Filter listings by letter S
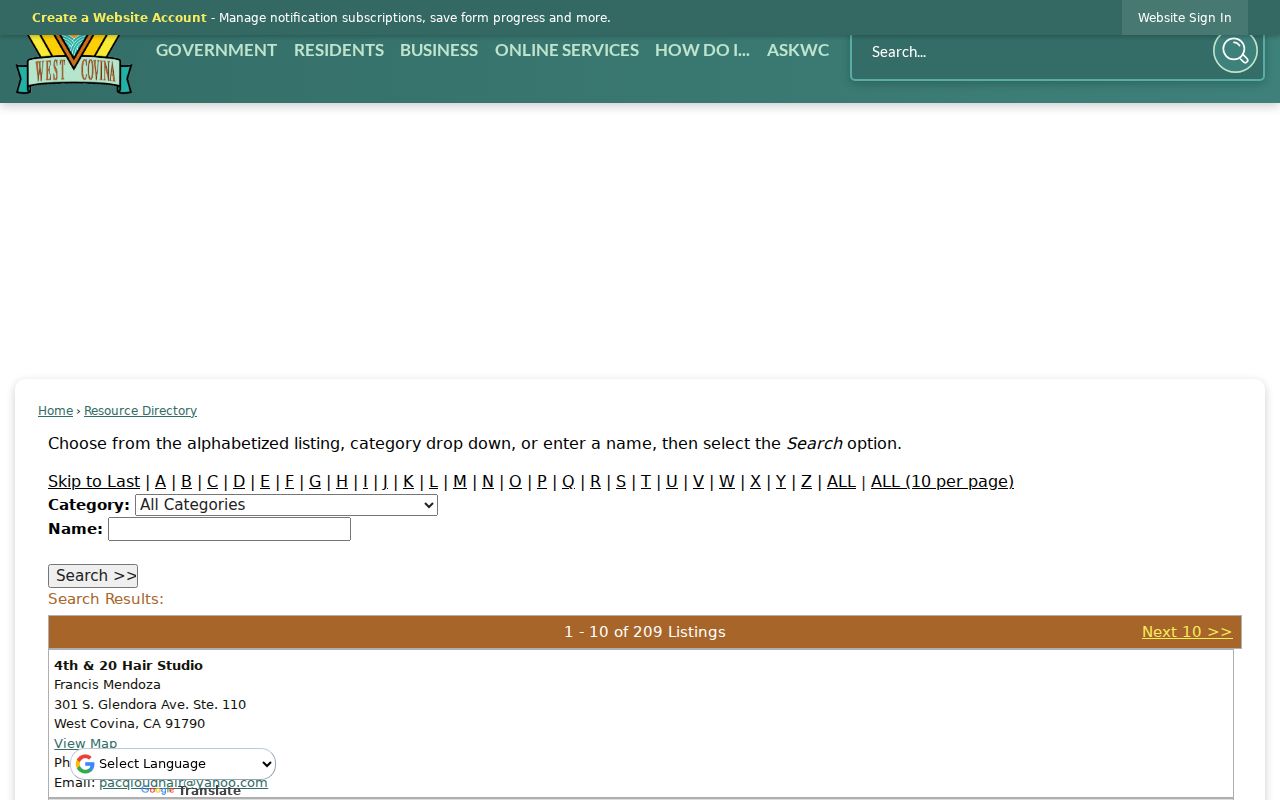Screen dimensions: 1280x800 pyautogui.click(x=621, y=482)
